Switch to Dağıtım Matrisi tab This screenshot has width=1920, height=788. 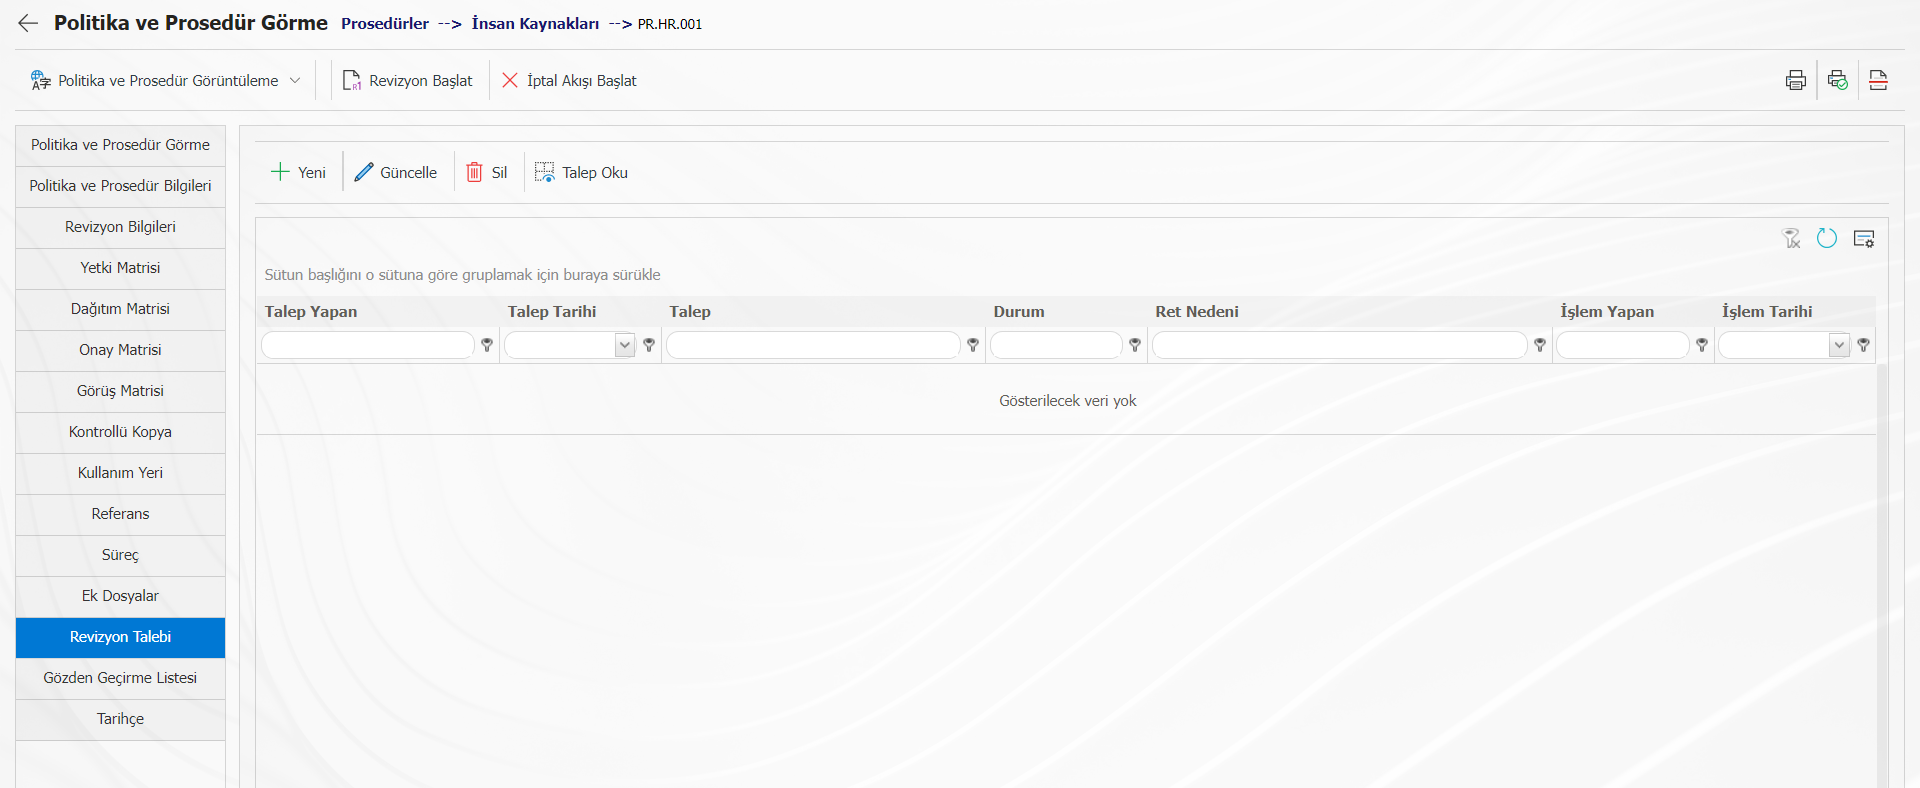coord(120,309)
